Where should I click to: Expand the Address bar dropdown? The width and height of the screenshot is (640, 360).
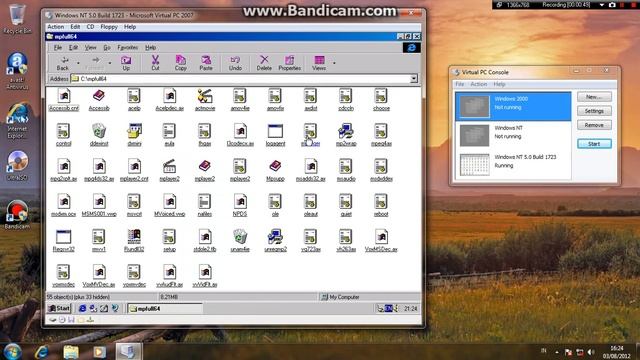pos(413,78)
